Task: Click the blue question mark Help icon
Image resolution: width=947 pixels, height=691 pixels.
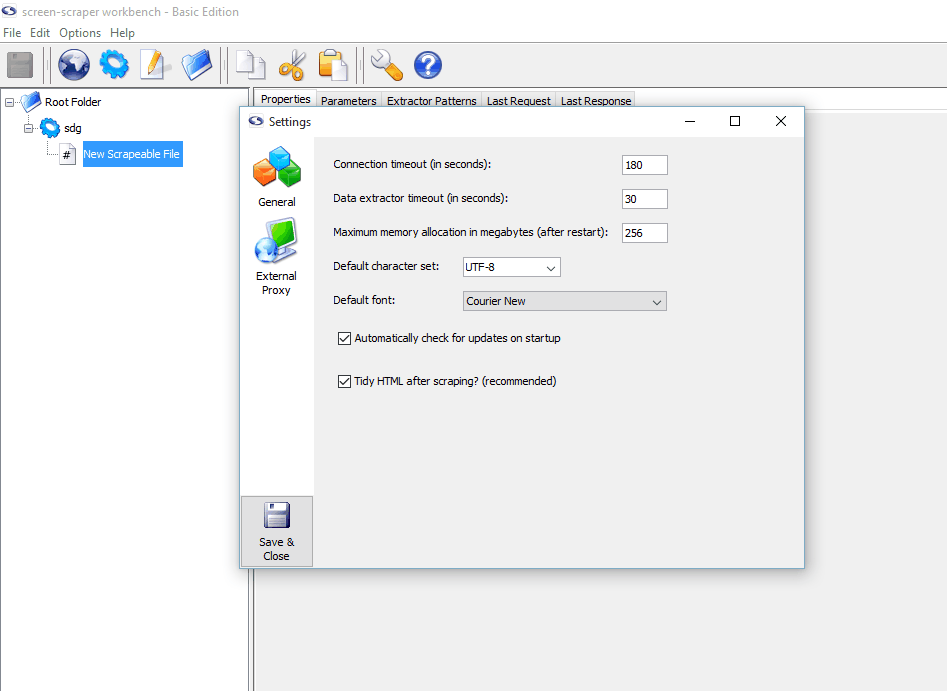Action: (x=428, y=65)
